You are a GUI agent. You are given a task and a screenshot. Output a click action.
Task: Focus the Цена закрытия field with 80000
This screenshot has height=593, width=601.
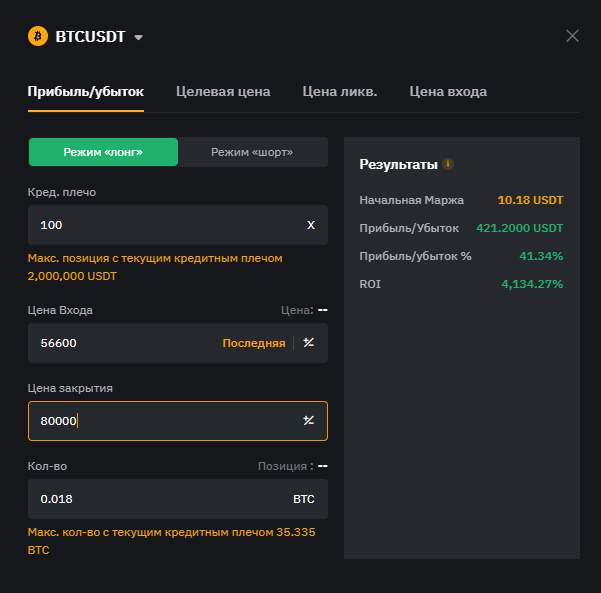[x=178, y=421]
